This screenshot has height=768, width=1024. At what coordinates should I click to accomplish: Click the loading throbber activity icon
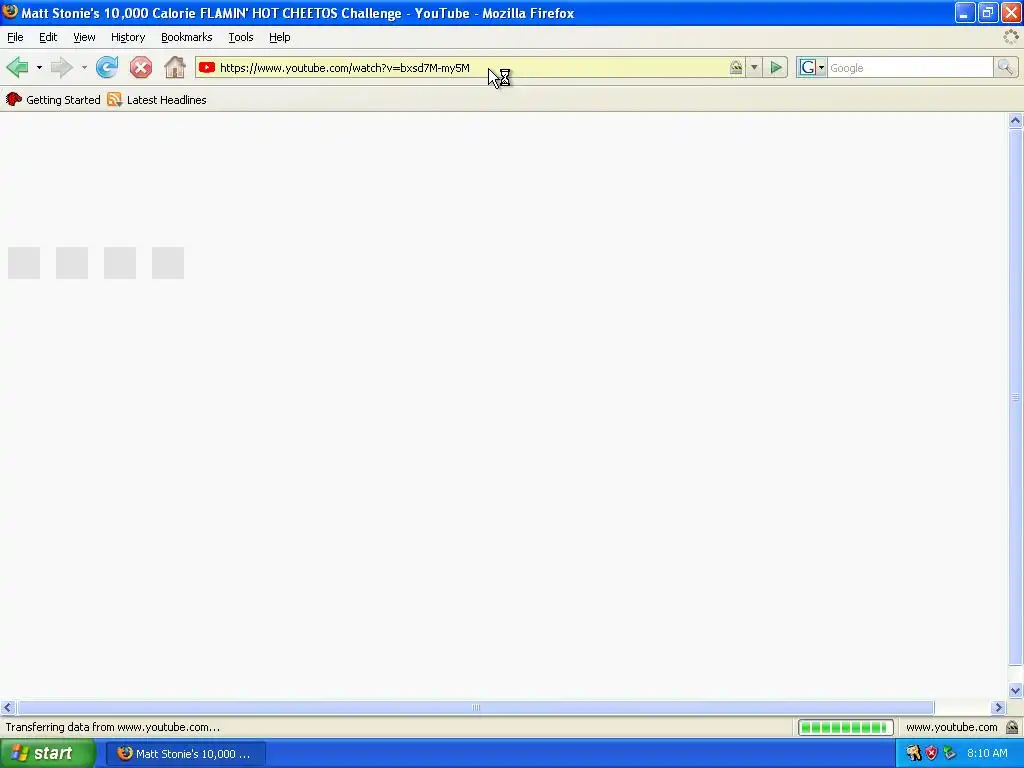(x=1010, y=37)
